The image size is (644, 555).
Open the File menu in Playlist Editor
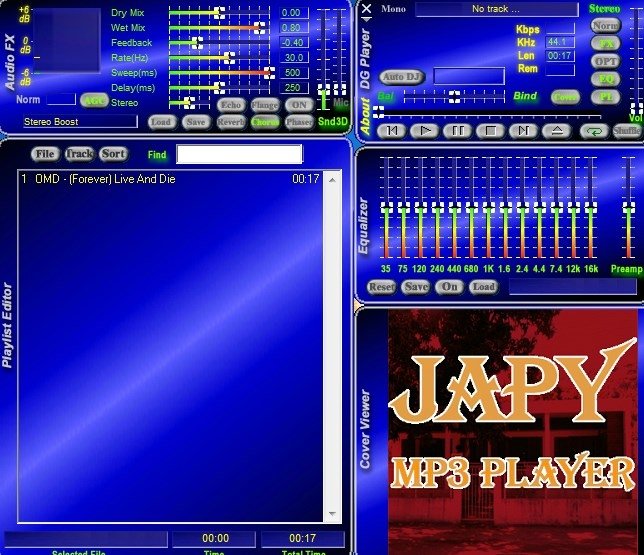[45, 154]
